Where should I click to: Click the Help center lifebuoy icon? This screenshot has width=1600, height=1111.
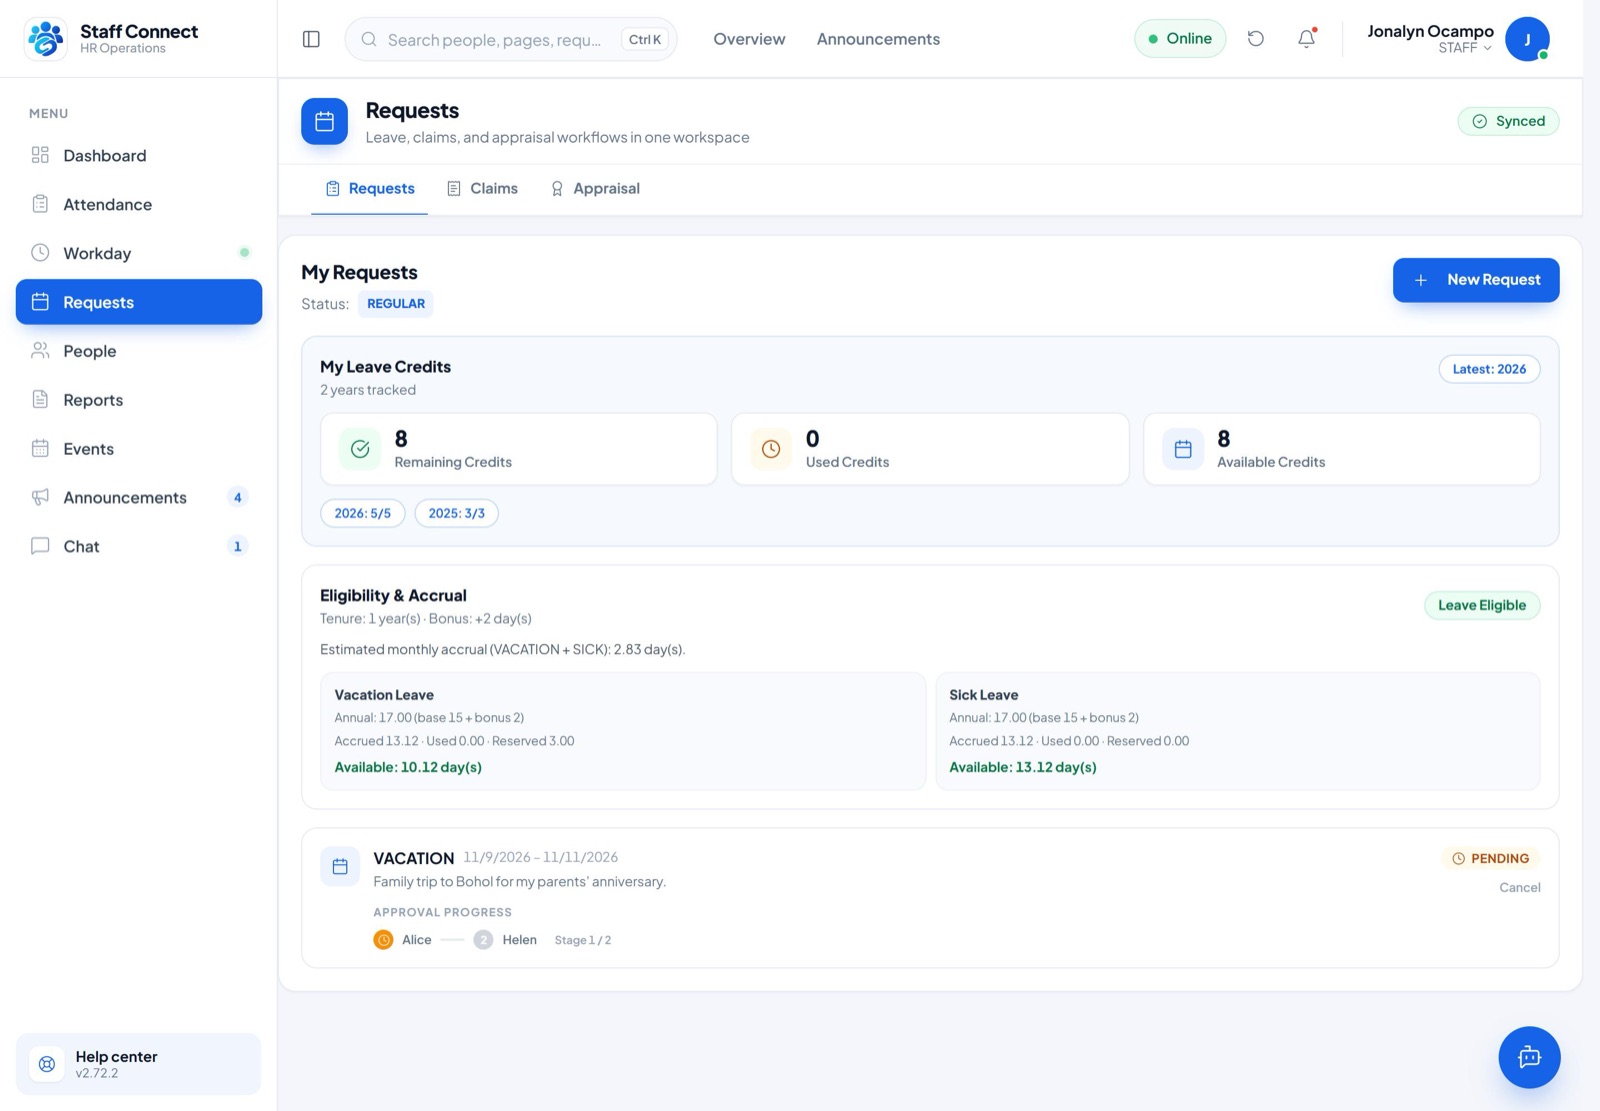pyautogui.click(x=47, y=1064)
